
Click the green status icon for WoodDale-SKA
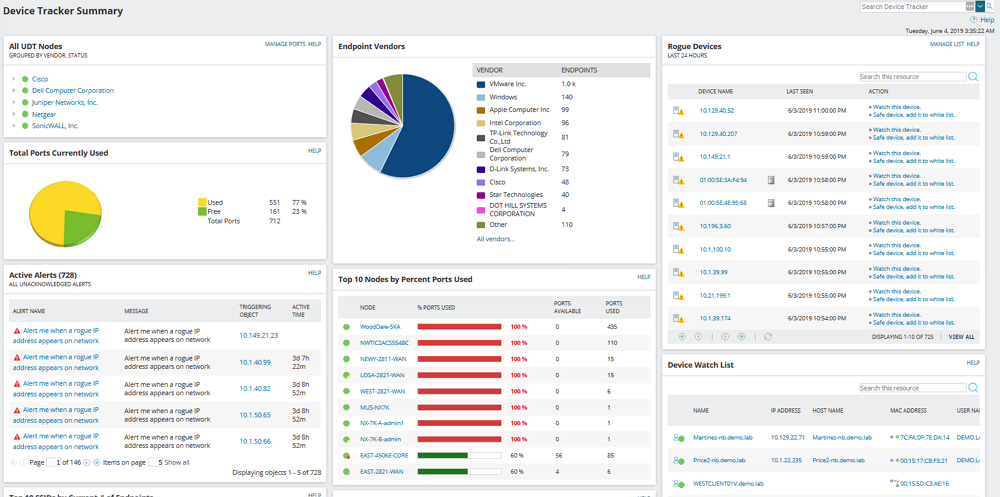[347, 327]
